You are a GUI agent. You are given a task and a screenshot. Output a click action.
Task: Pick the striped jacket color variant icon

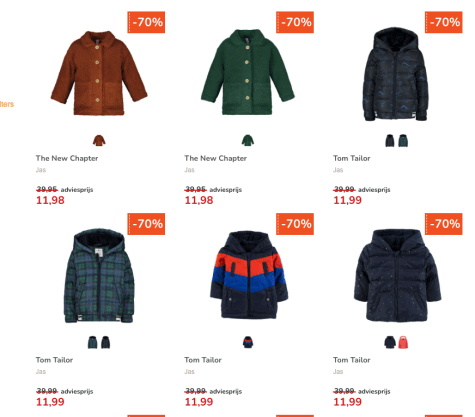click(248, 342)
